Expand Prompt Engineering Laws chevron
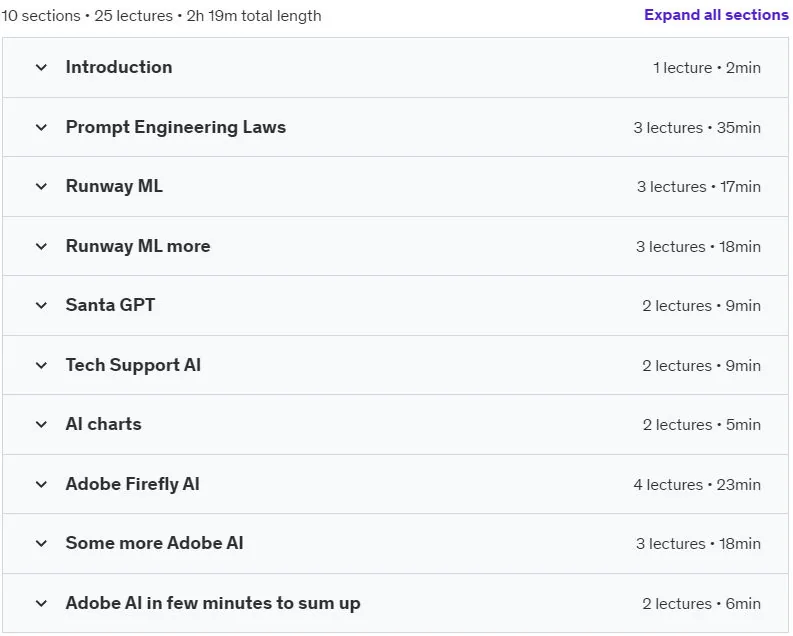The width and height of the screenshot is (793, 636). click(41, 127)
